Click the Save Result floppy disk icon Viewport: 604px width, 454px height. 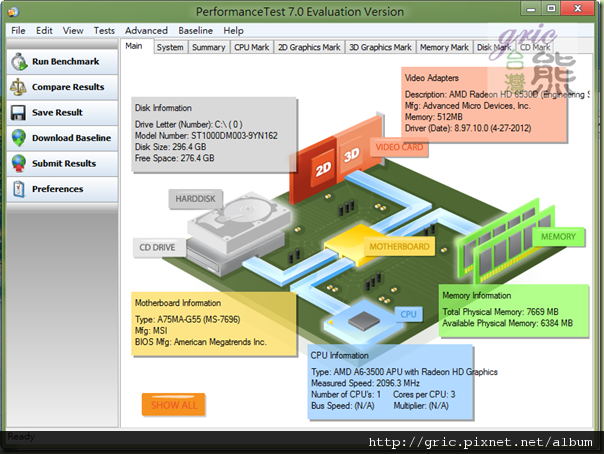(x=18, y=113)
